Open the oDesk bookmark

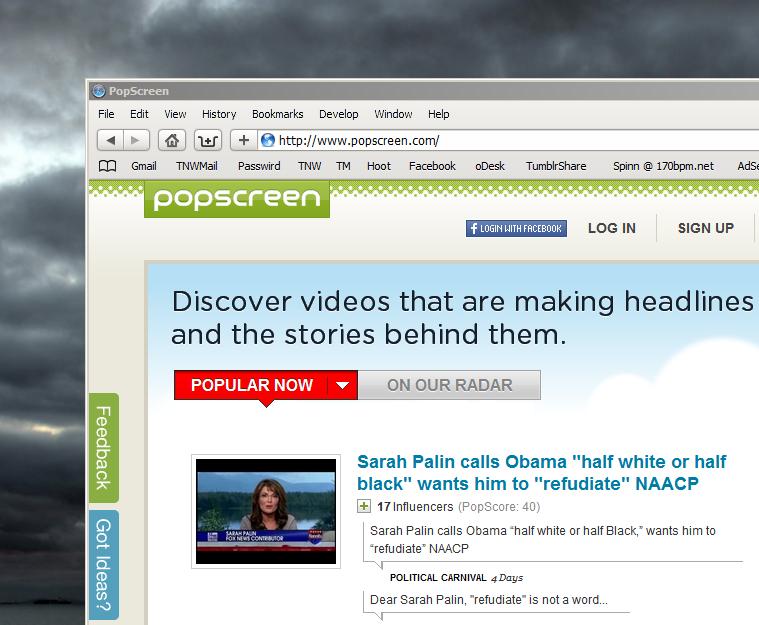pos(490,166)
